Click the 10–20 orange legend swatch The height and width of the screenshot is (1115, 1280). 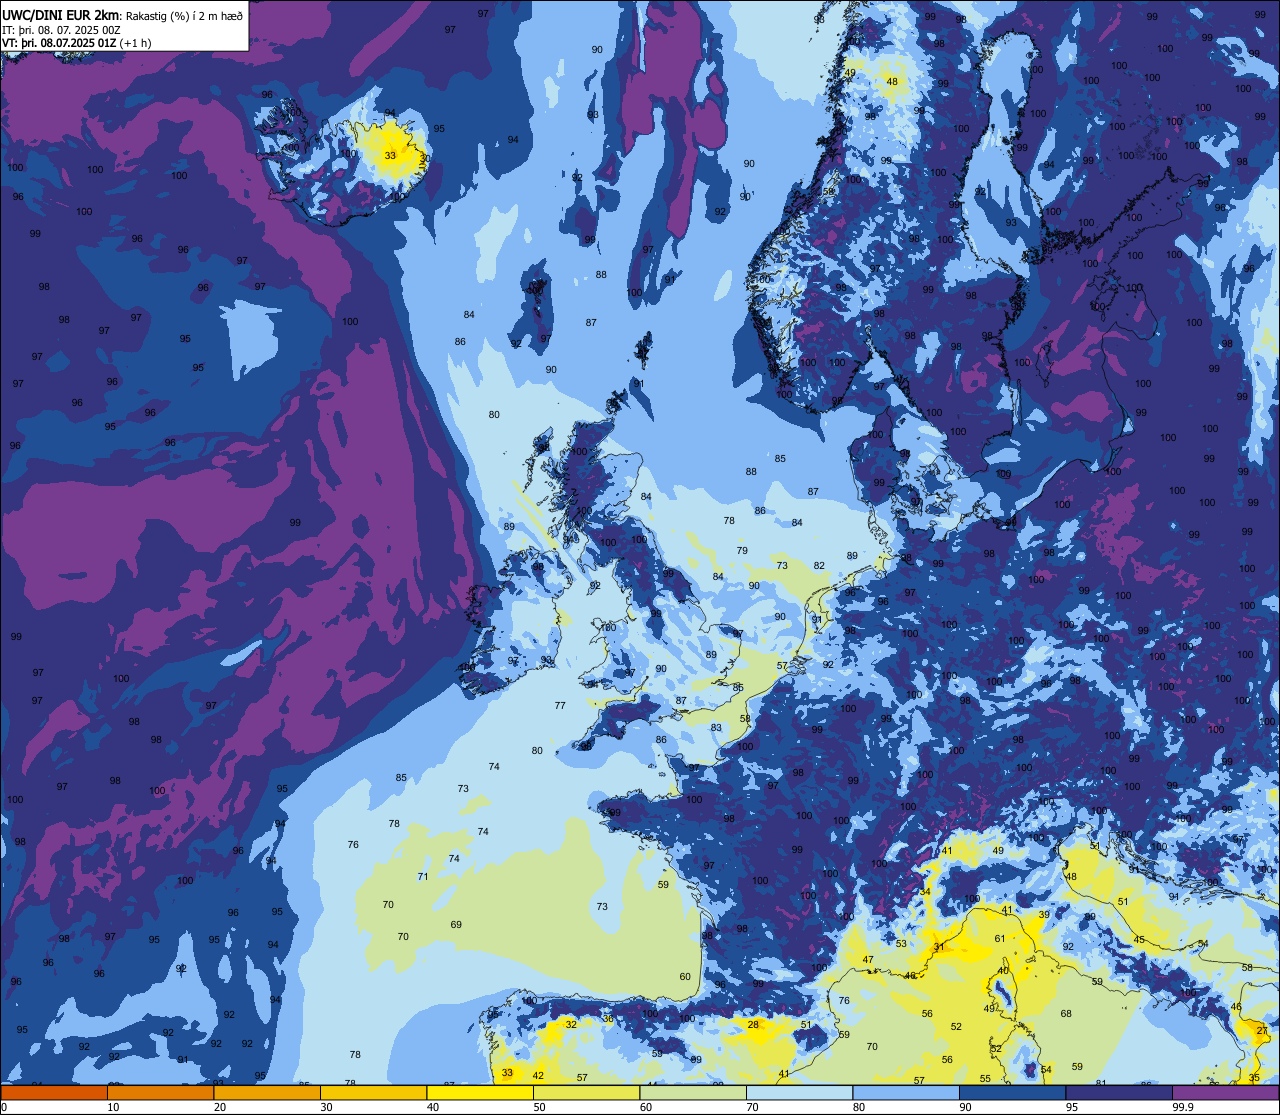(160, 1093)
